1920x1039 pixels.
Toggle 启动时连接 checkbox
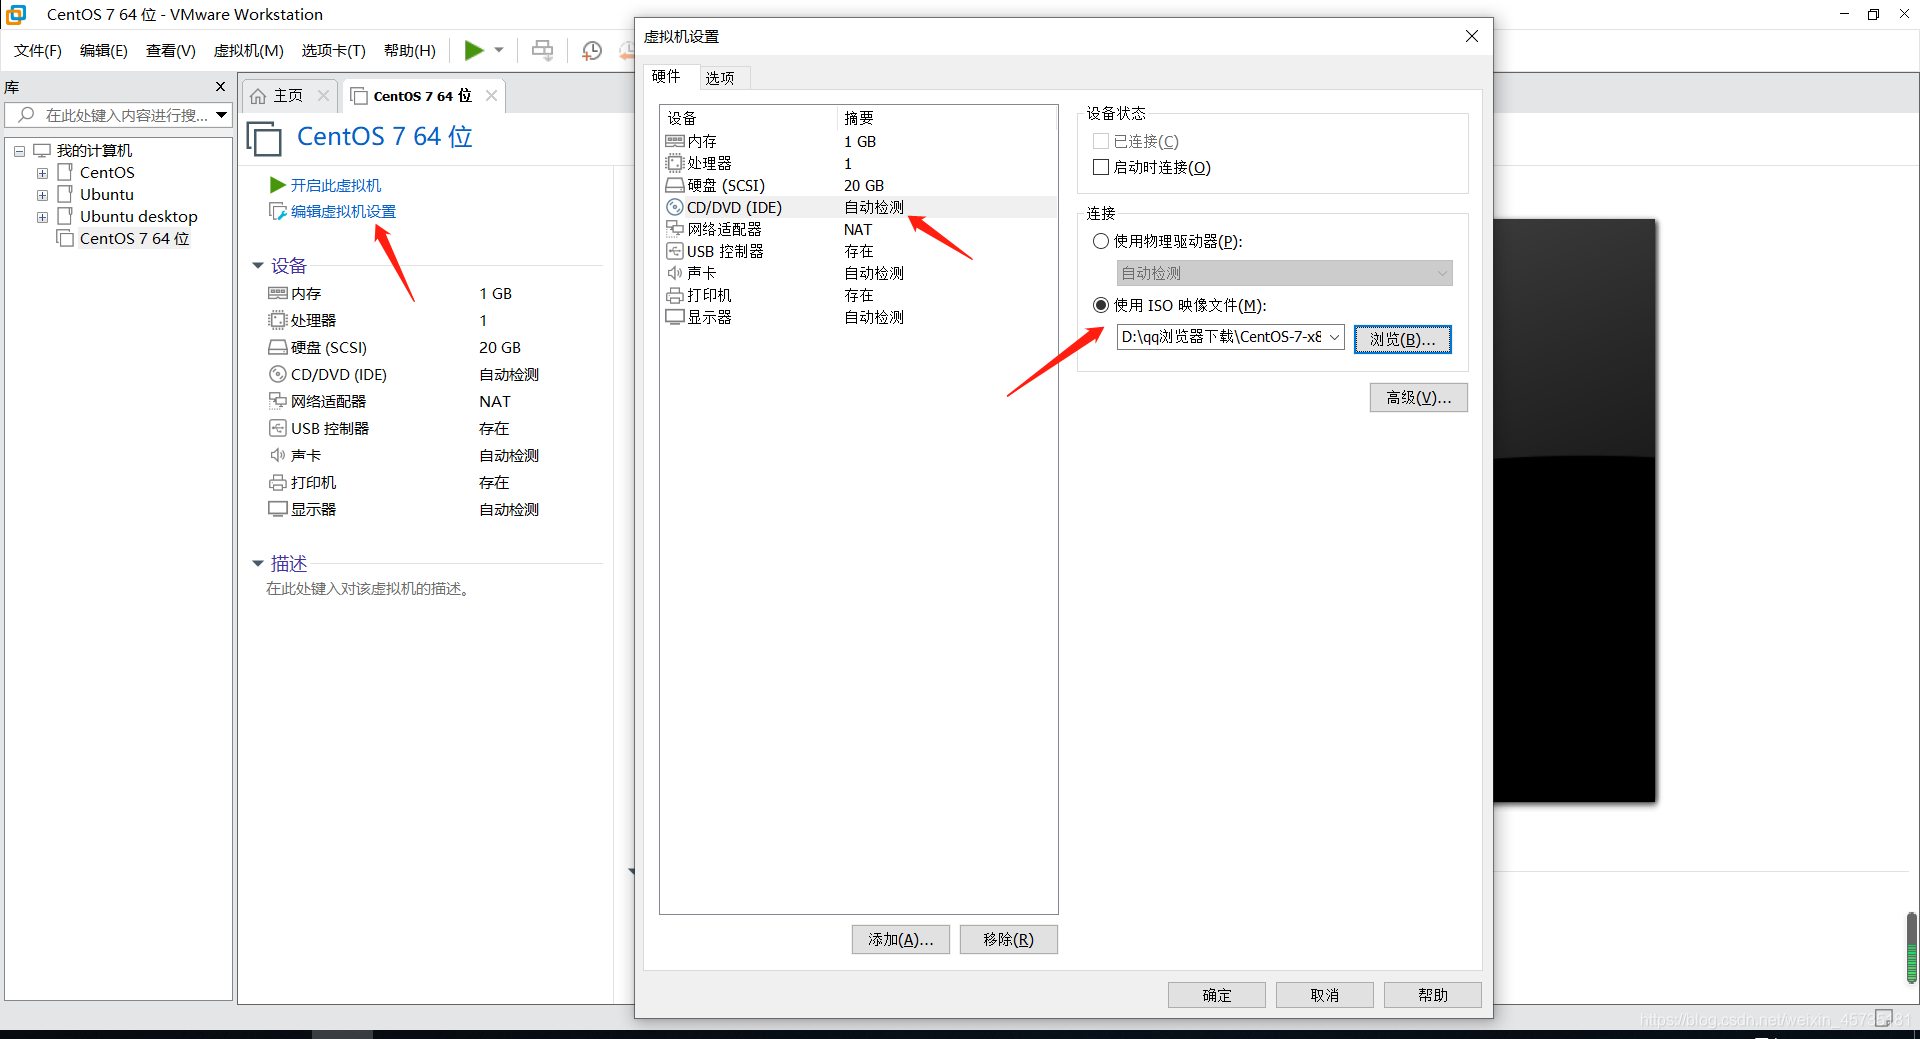(x=1101, y=168)
